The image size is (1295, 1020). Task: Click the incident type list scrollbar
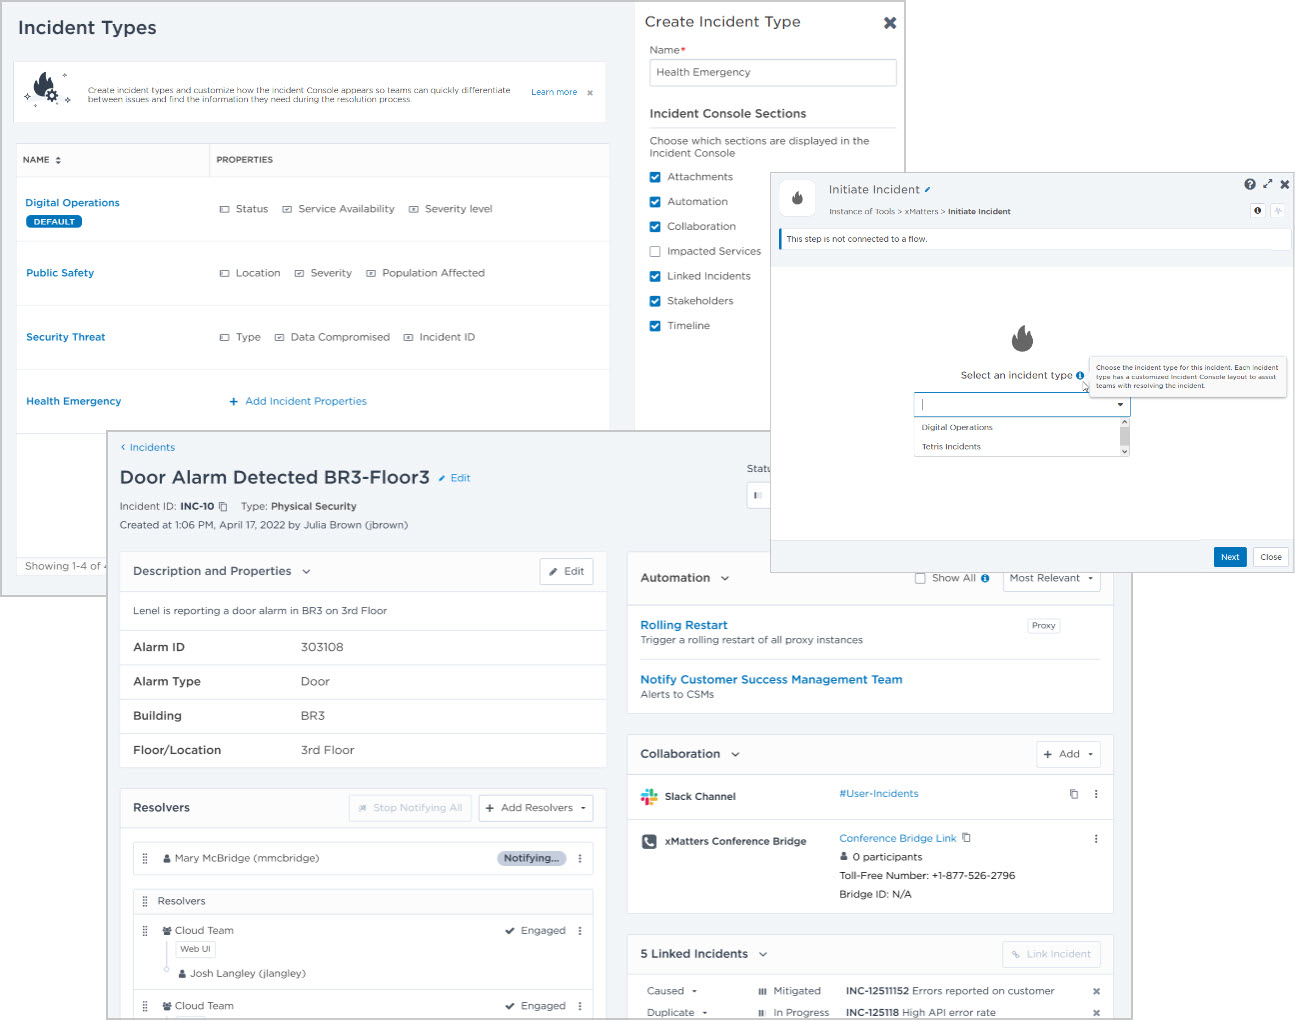[x=1125, y=437]
